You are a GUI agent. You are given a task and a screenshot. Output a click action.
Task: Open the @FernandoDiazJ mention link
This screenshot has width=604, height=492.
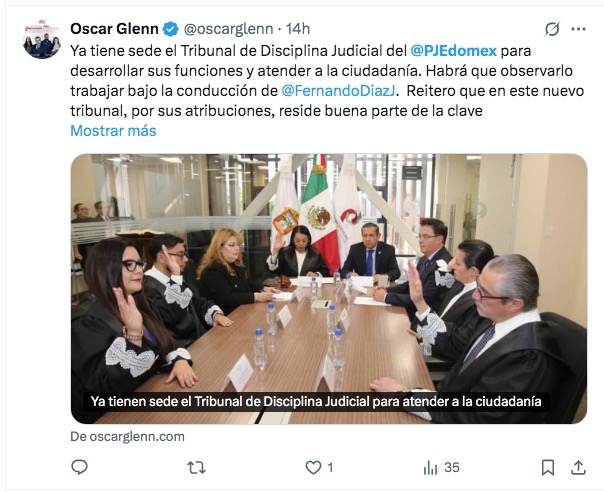(x=339, y=91)
